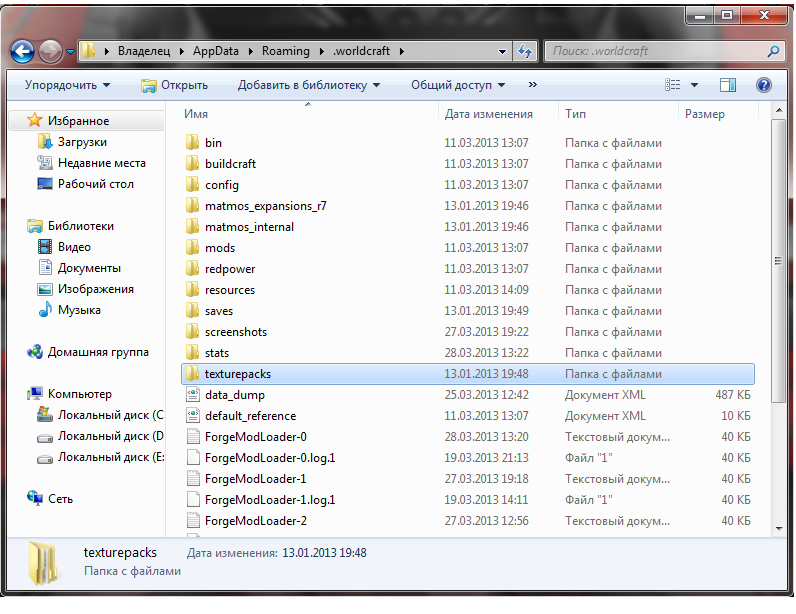Click the Изображения library icon
The height and width of the screenshot is (614, 796).
[x=45, y=289]
